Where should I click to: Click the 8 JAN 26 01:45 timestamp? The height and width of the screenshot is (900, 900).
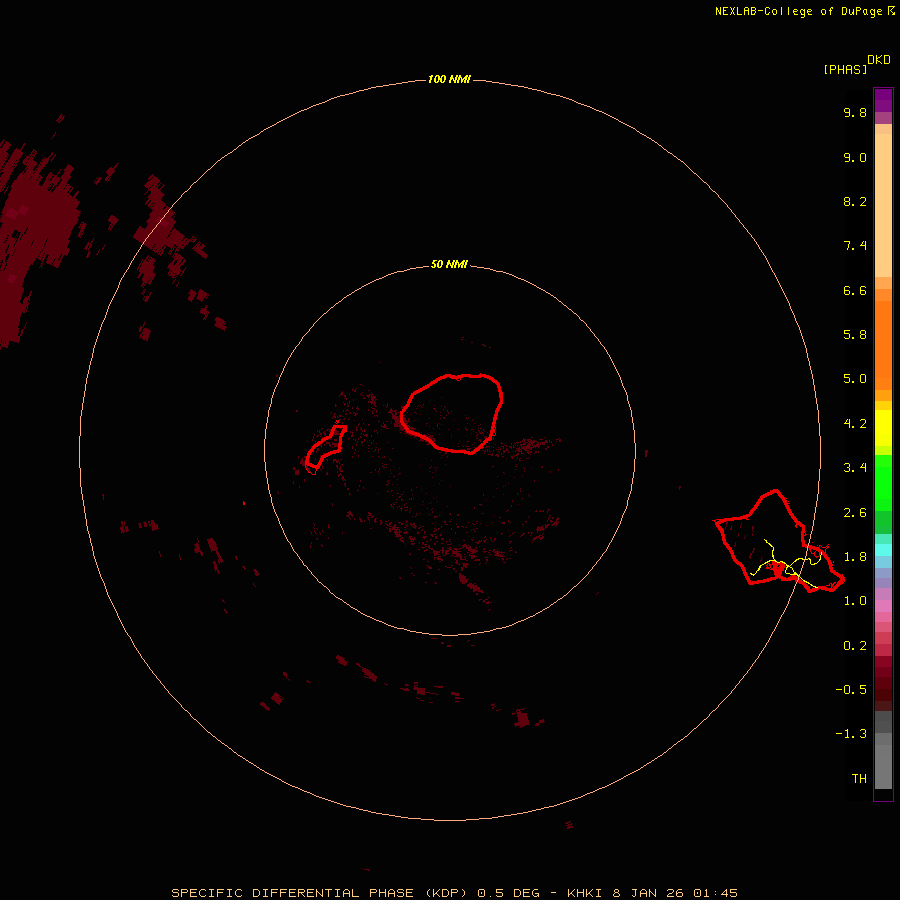[675, 893]
